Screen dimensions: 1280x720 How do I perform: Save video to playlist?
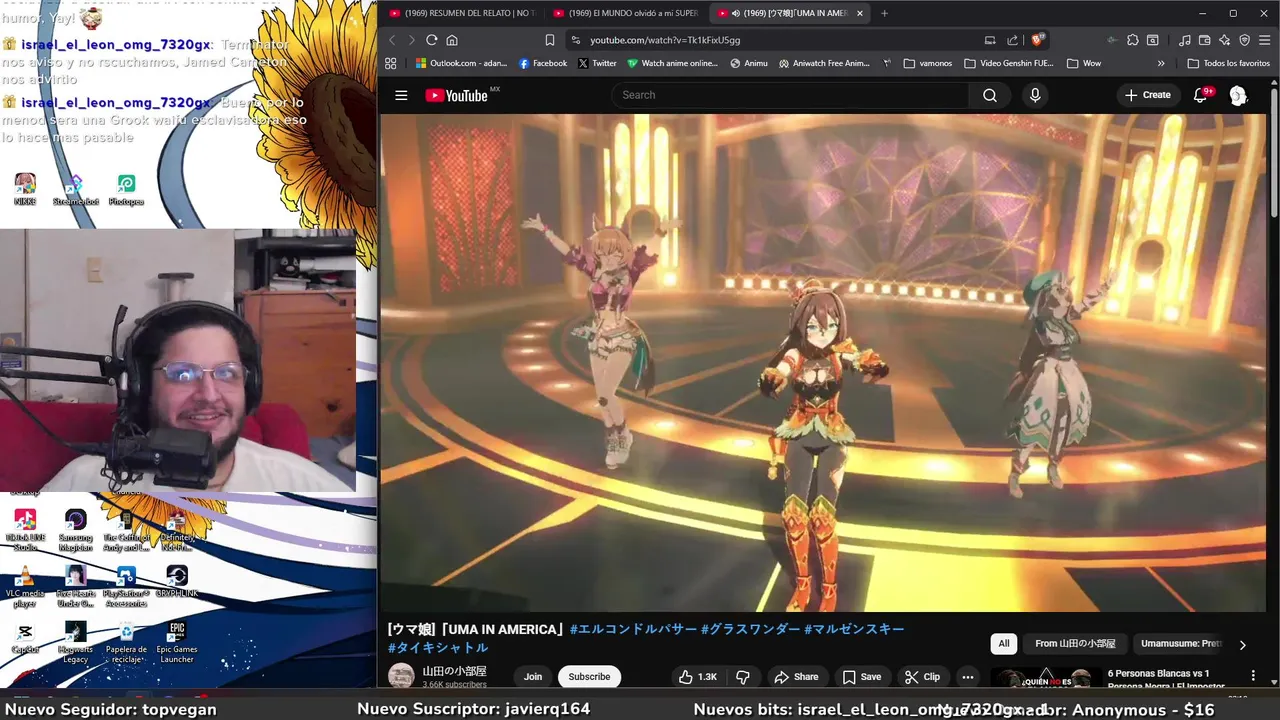(x=862, y=677)
